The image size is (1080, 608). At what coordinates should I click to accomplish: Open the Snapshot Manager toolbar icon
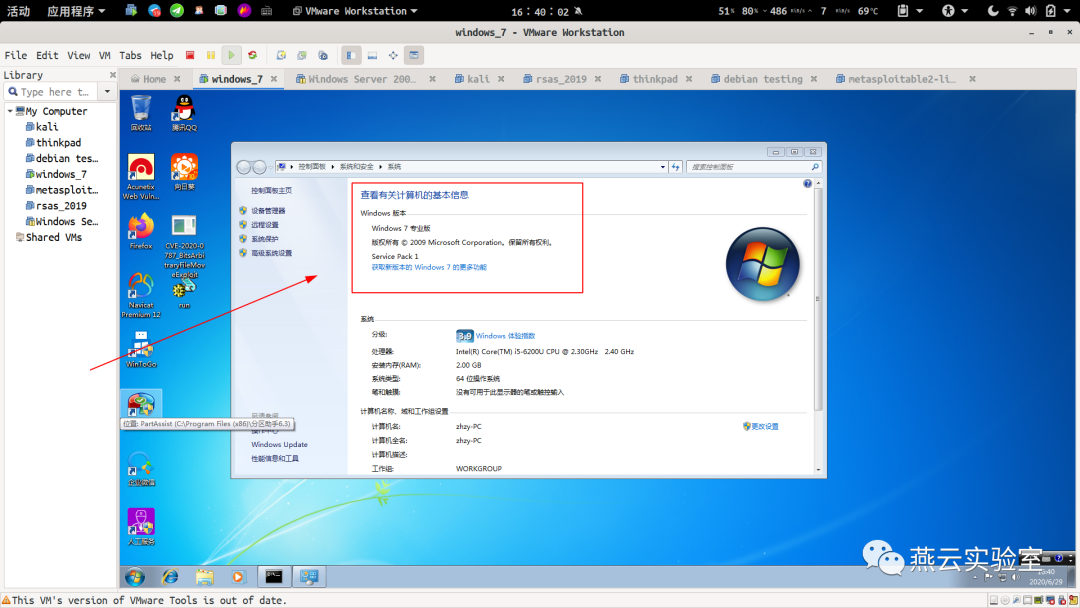coord(322,55)
